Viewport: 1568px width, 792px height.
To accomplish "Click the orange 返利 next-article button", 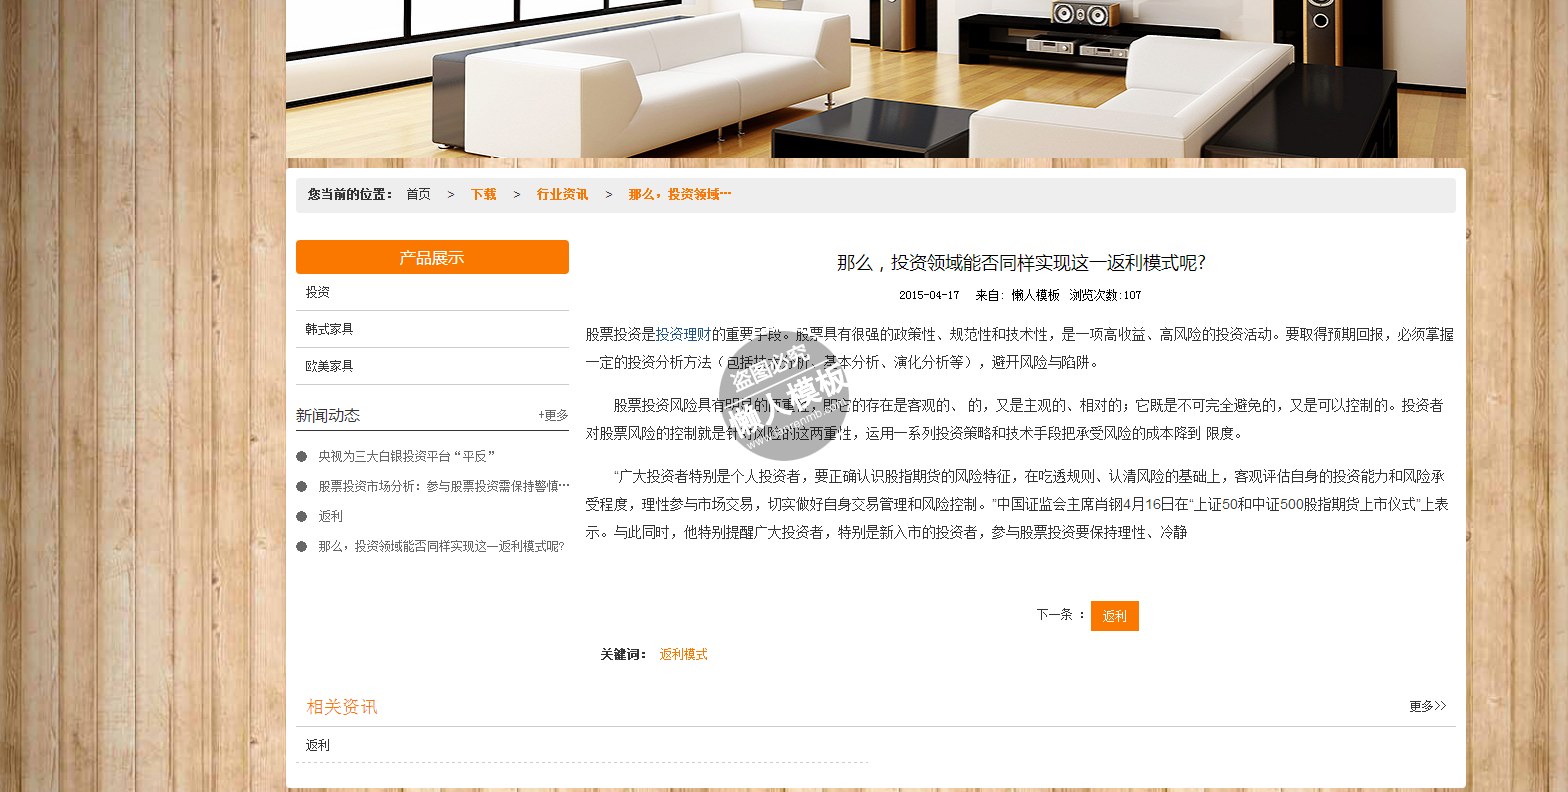I will pyautogui.click(x=1114, y=616).
